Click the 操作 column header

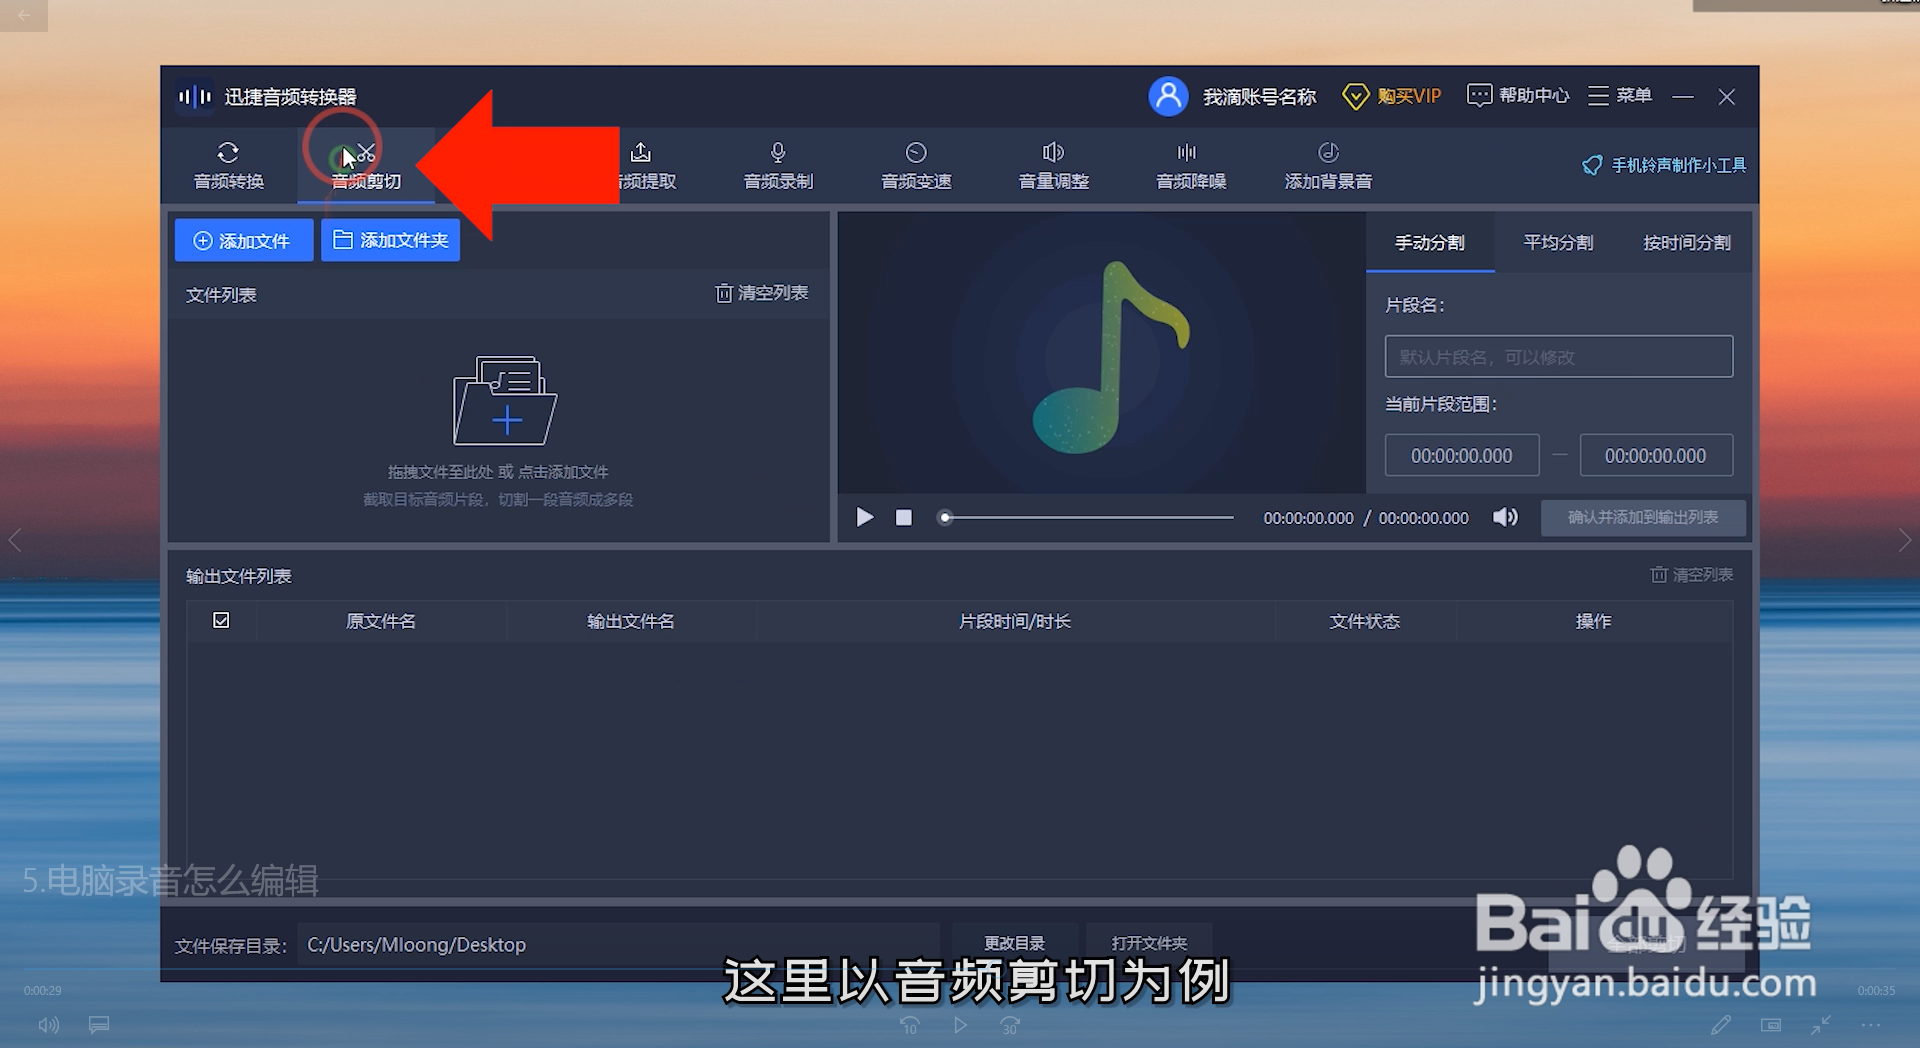[x=1594, y=621]
